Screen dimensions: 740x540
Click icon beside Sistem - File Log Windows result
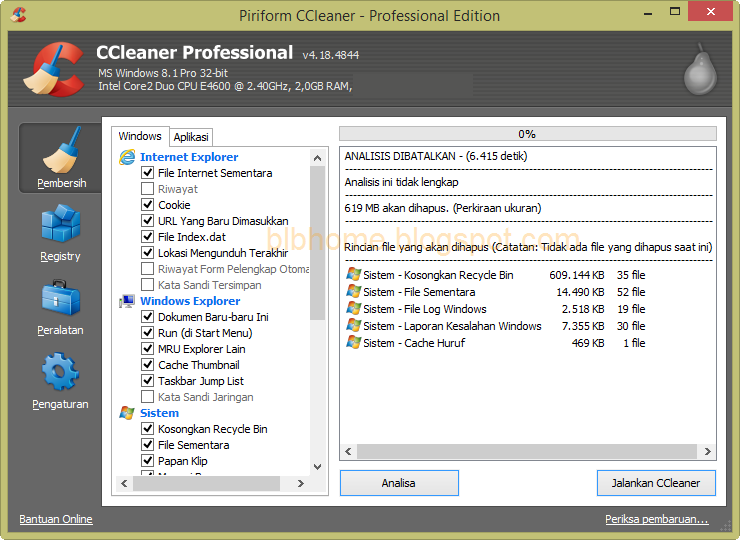(x=353, y=308)
